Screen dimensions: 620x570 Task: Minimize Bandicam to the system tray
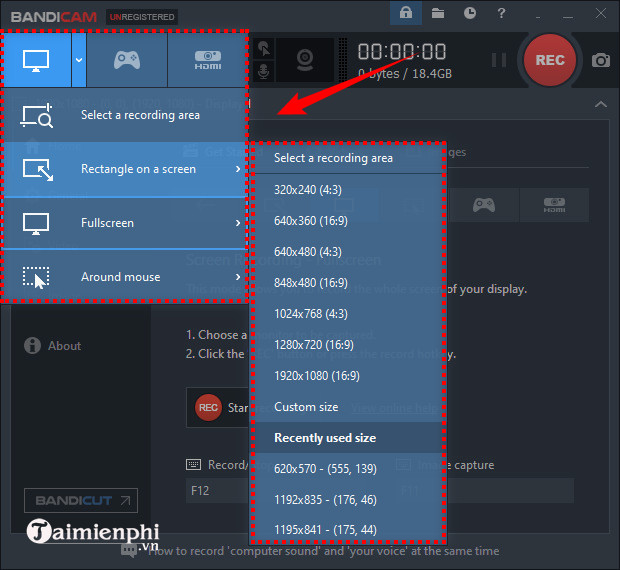pos(538,16)
